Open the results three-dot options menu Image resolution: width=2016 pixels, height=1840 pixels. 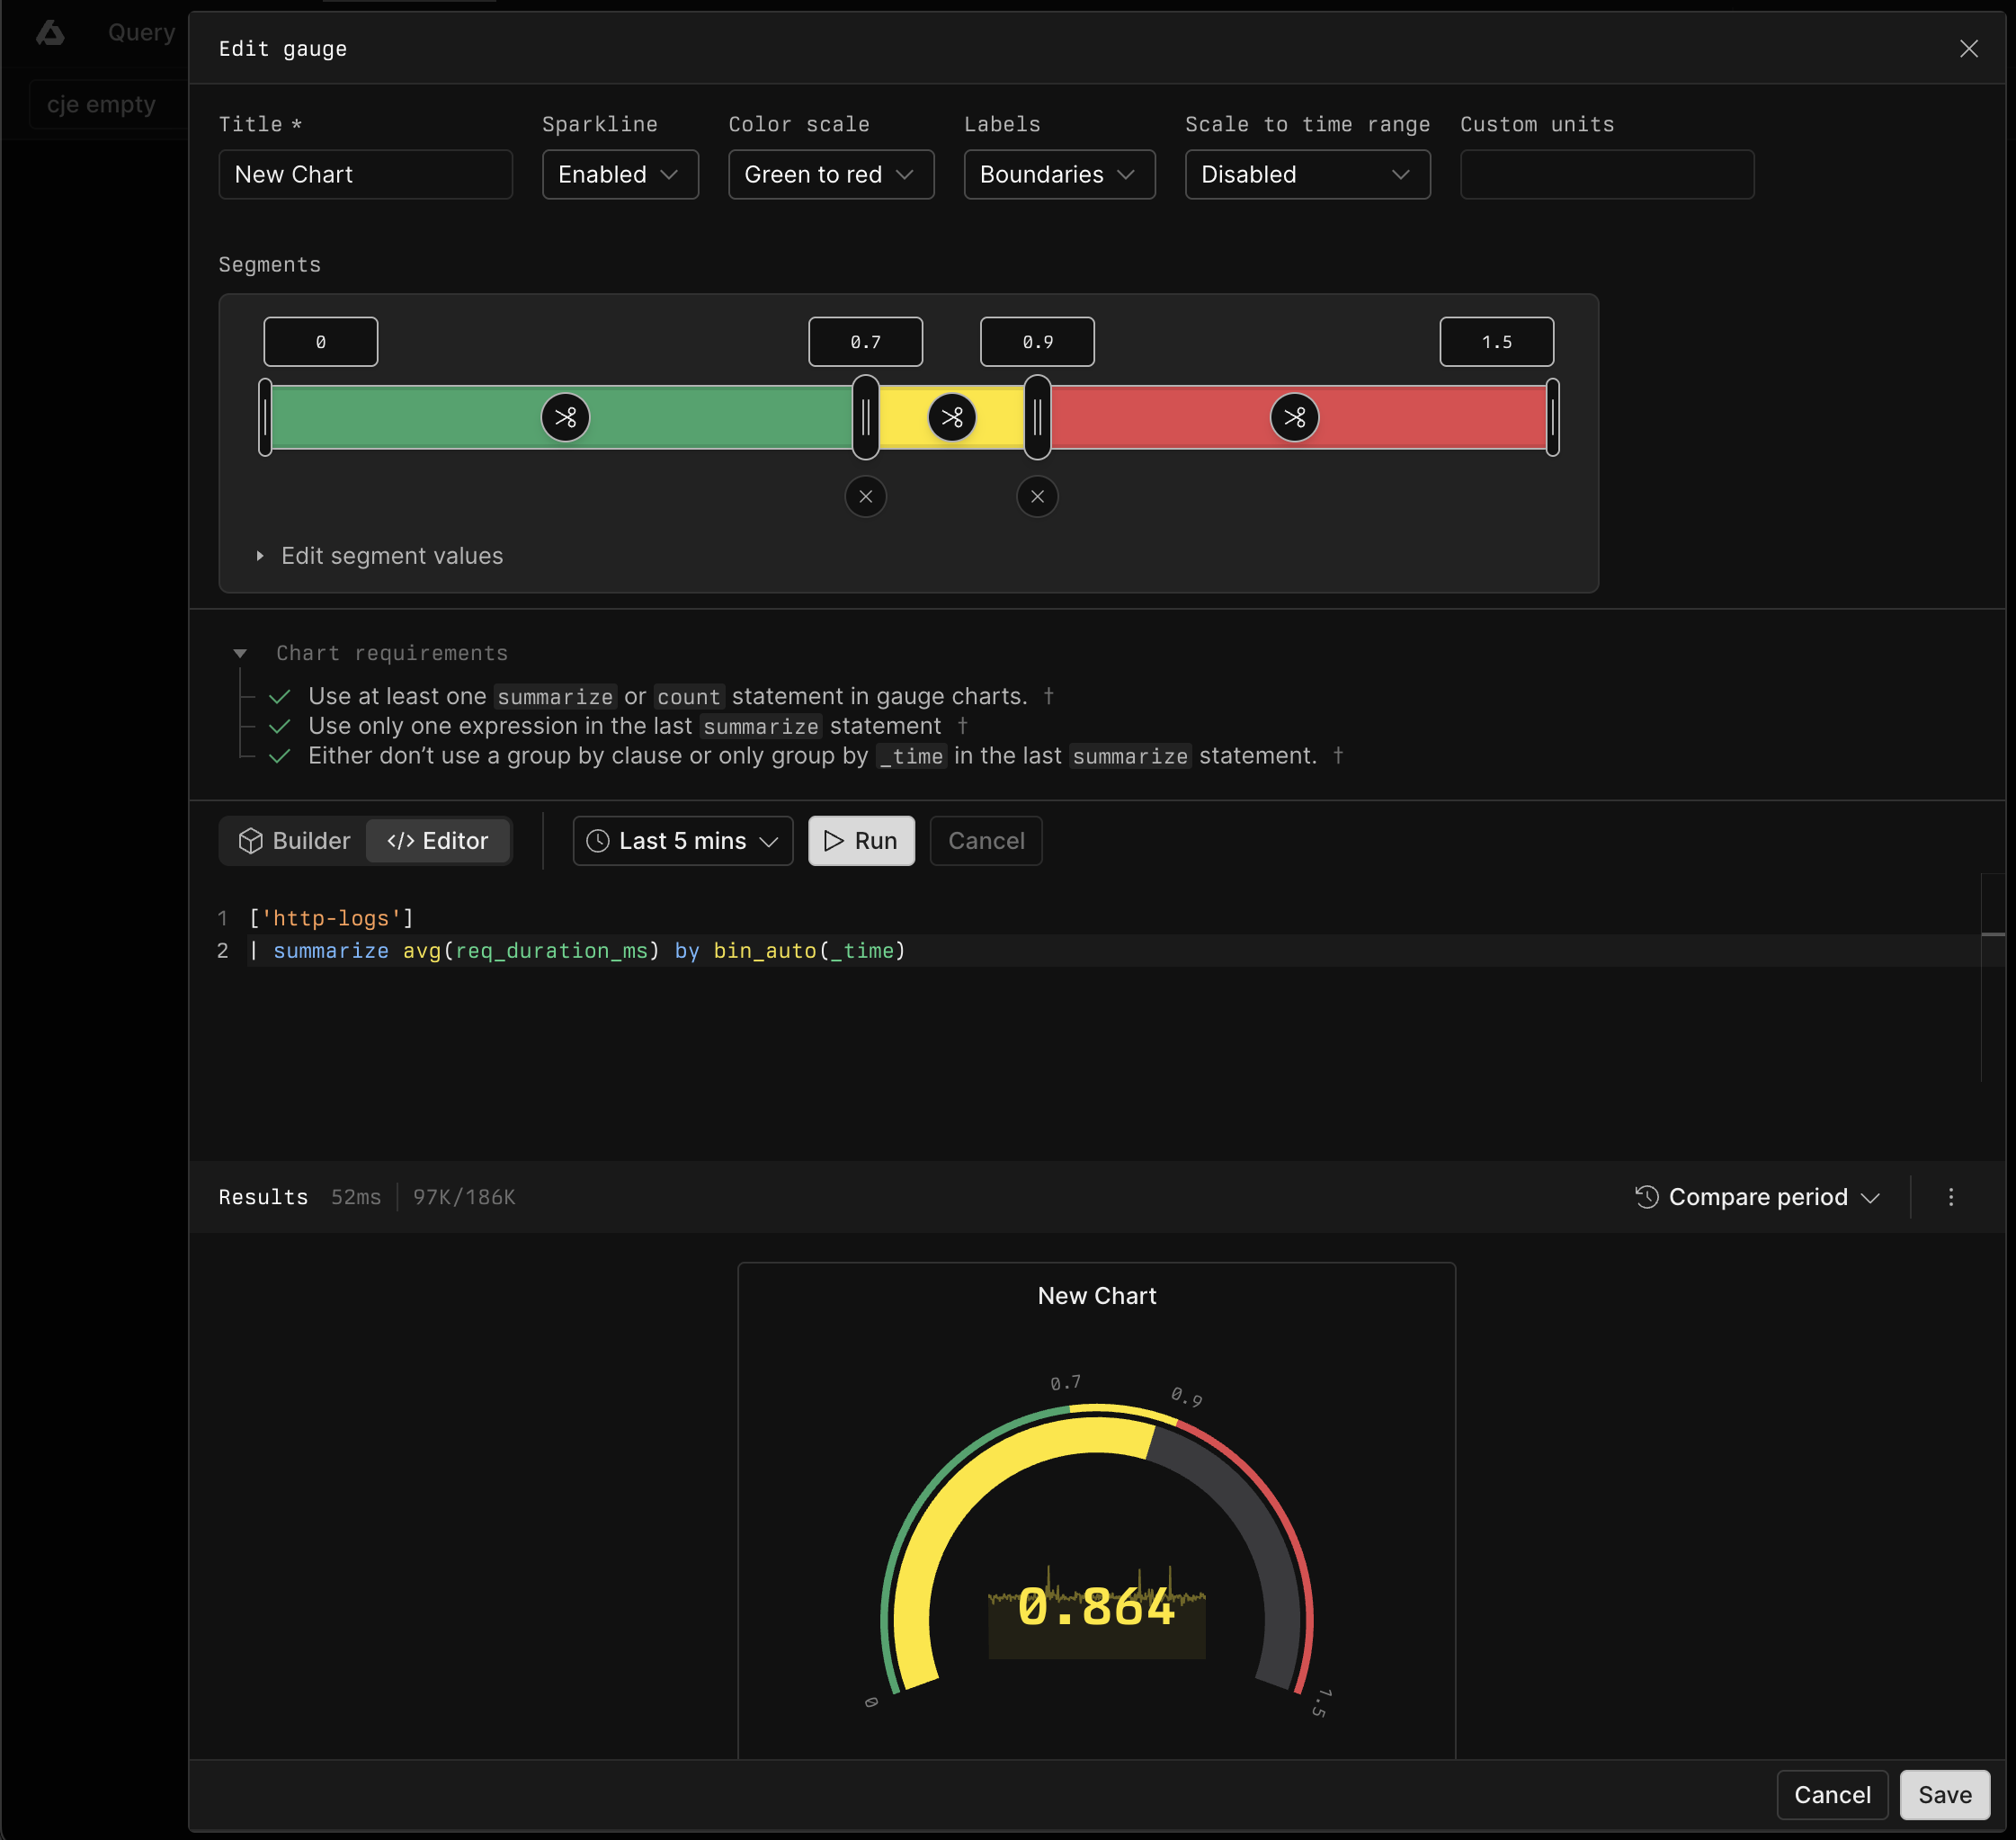[1950, 1197]
